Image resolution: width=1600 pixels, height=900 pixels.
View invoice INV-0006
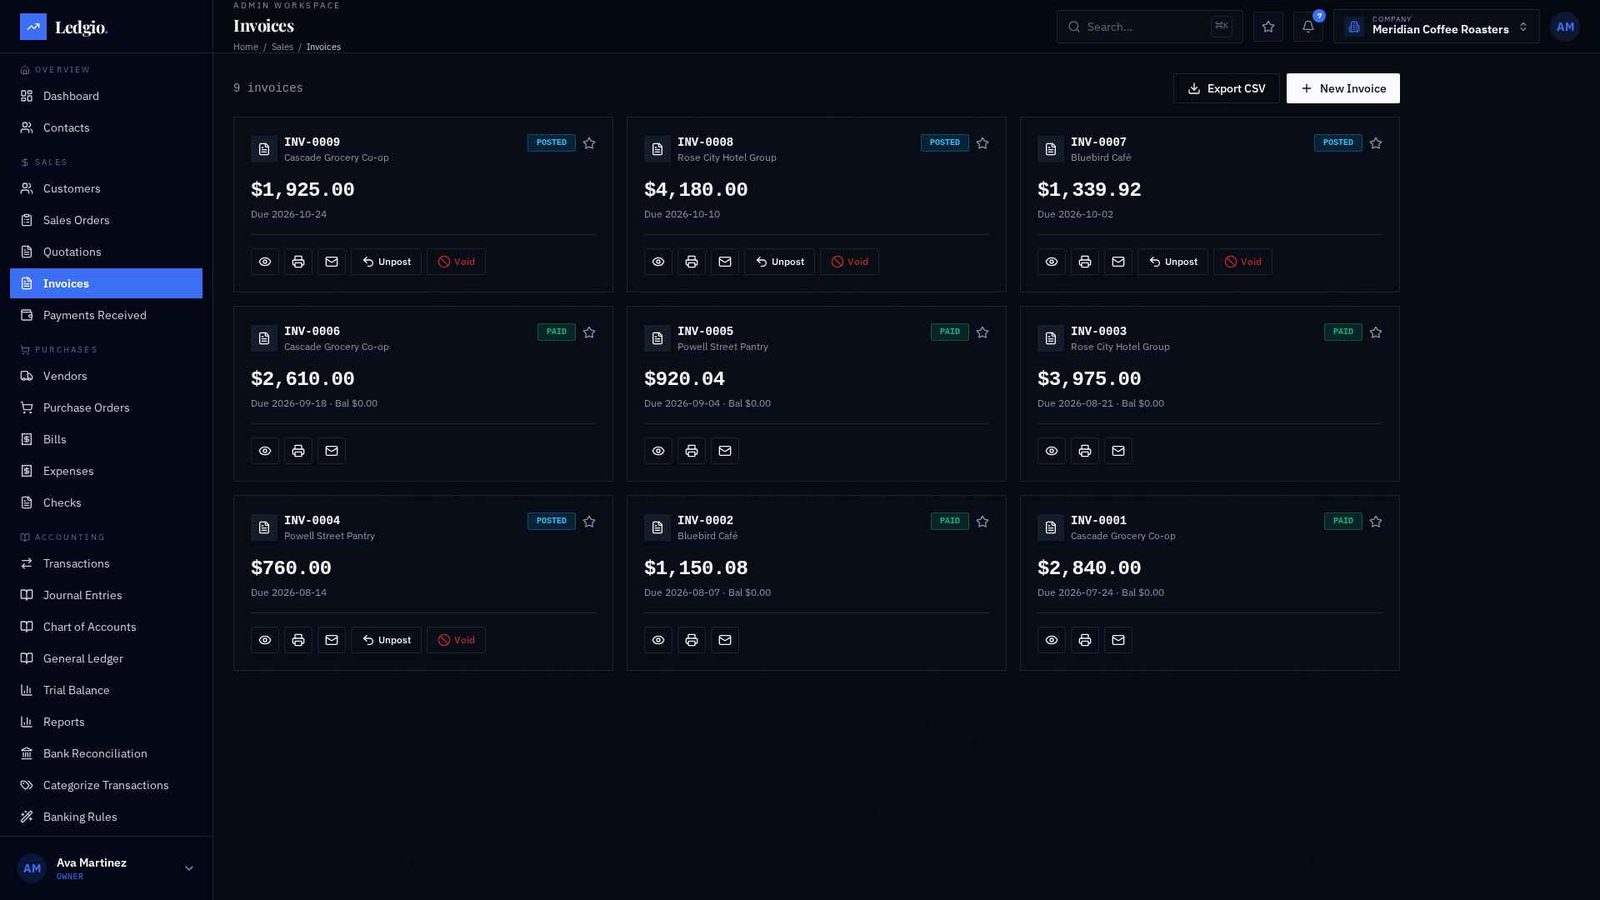coord(265,451)
